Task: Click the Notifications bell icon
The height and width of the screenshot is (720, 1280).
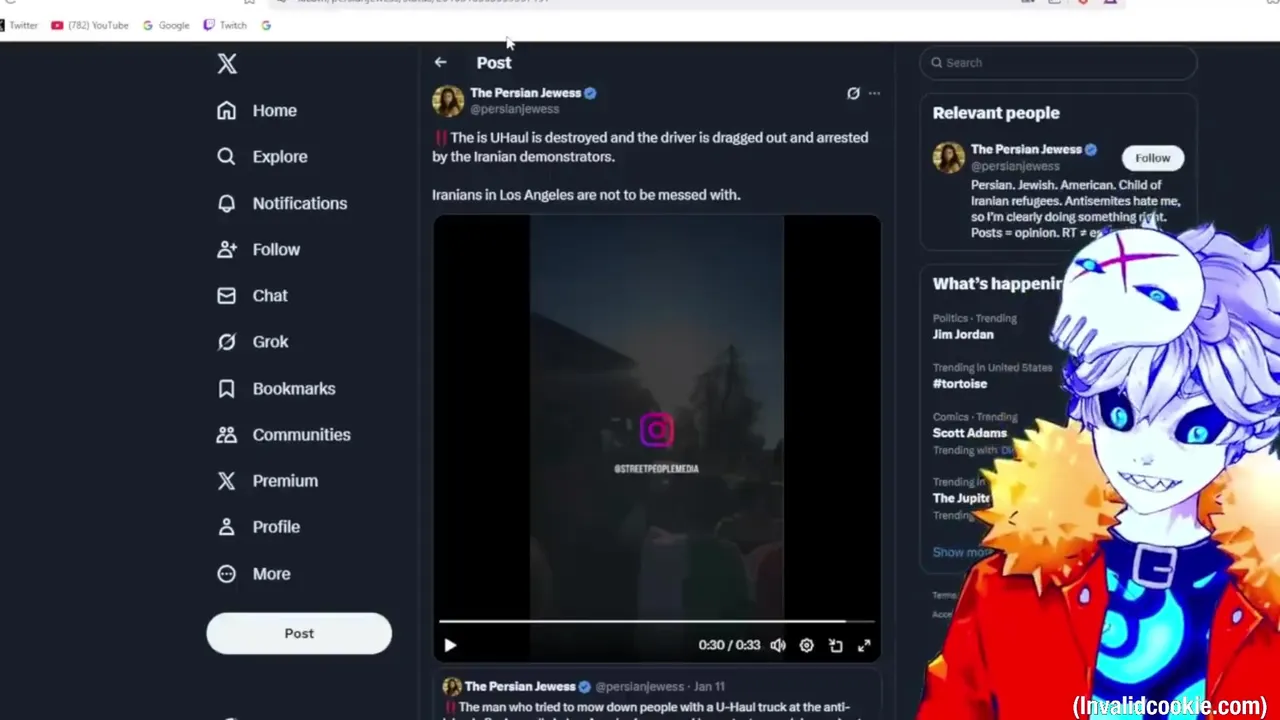Action: pyautogui.click(x=227, y=203)
